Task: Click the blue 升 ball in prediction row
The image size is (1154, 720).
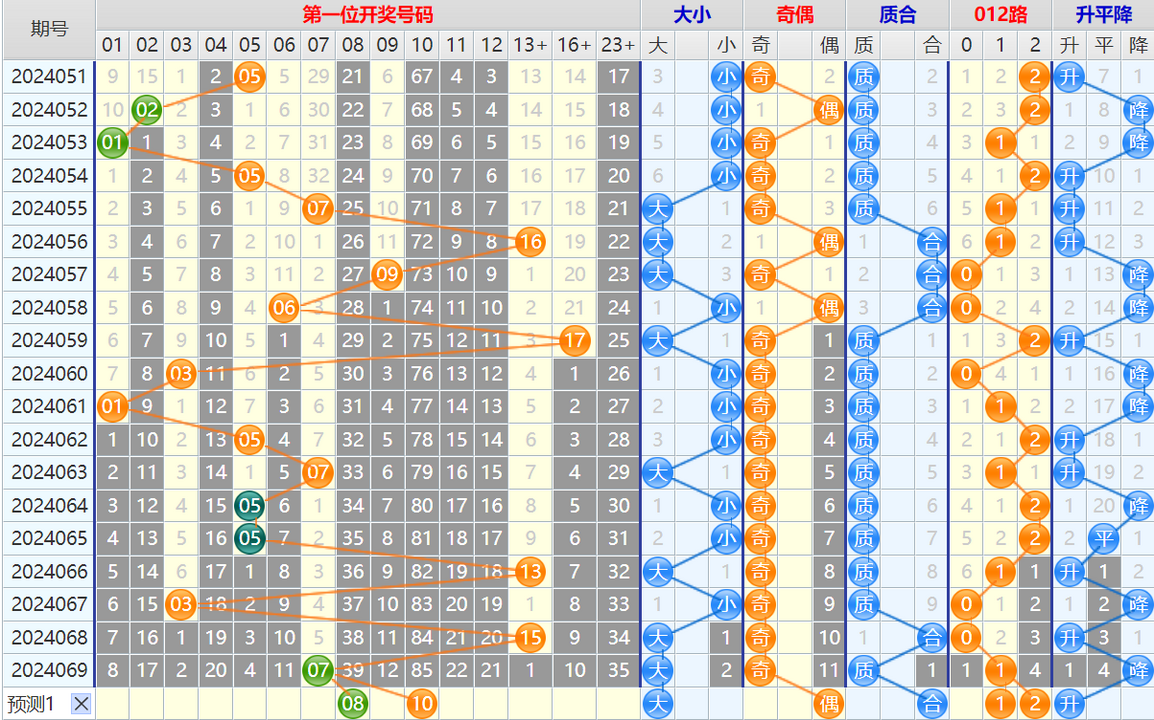Action: [1069, 703]
